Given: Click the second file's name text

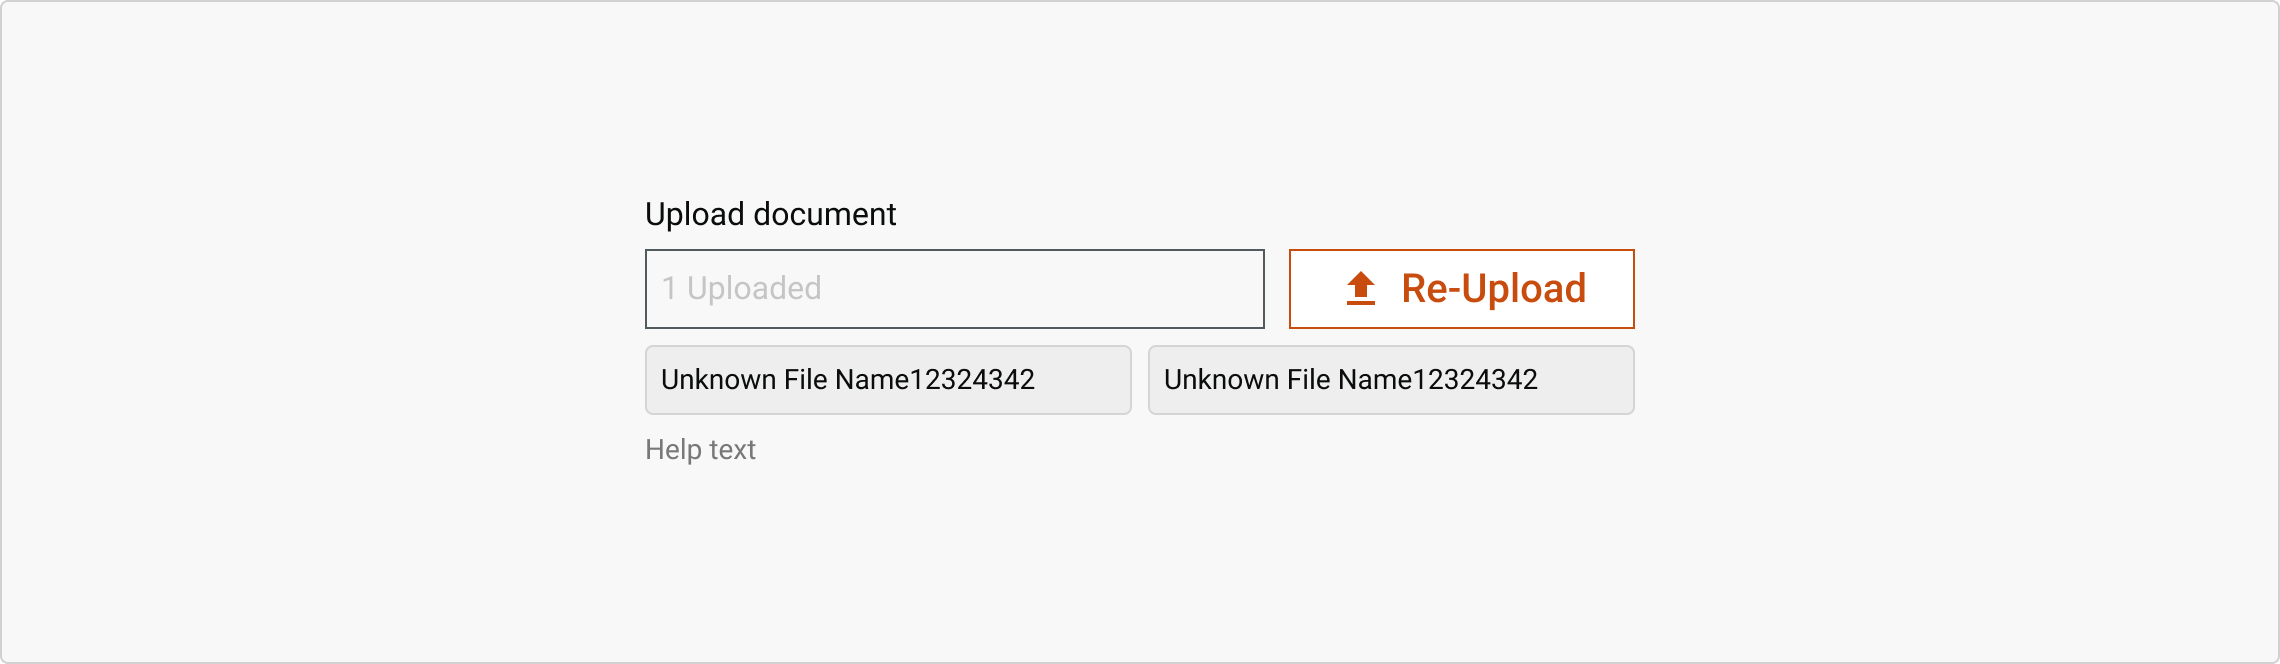Looking at the screenshot, I should click(1350, 380).
